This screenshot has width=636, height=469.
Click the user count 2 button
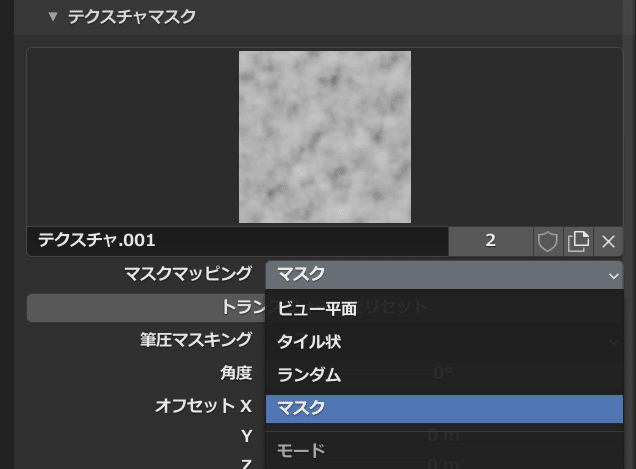tap(490, 241)
